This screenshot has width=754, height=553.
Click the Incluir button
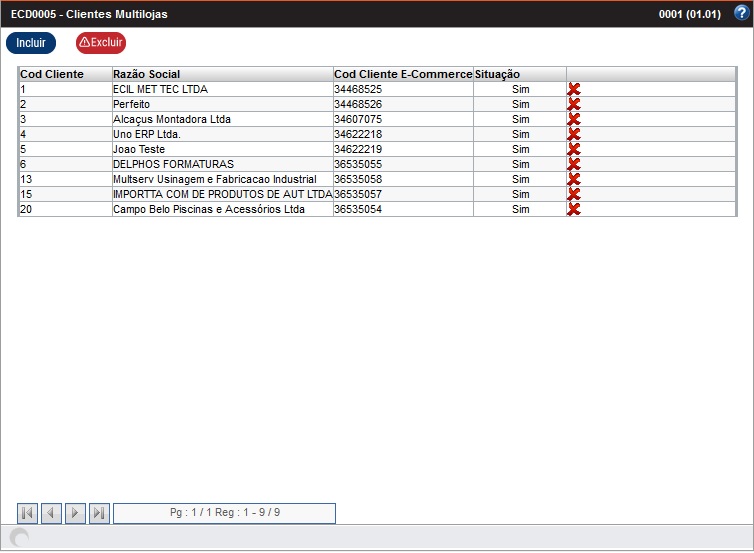click(x=31, y=43)
